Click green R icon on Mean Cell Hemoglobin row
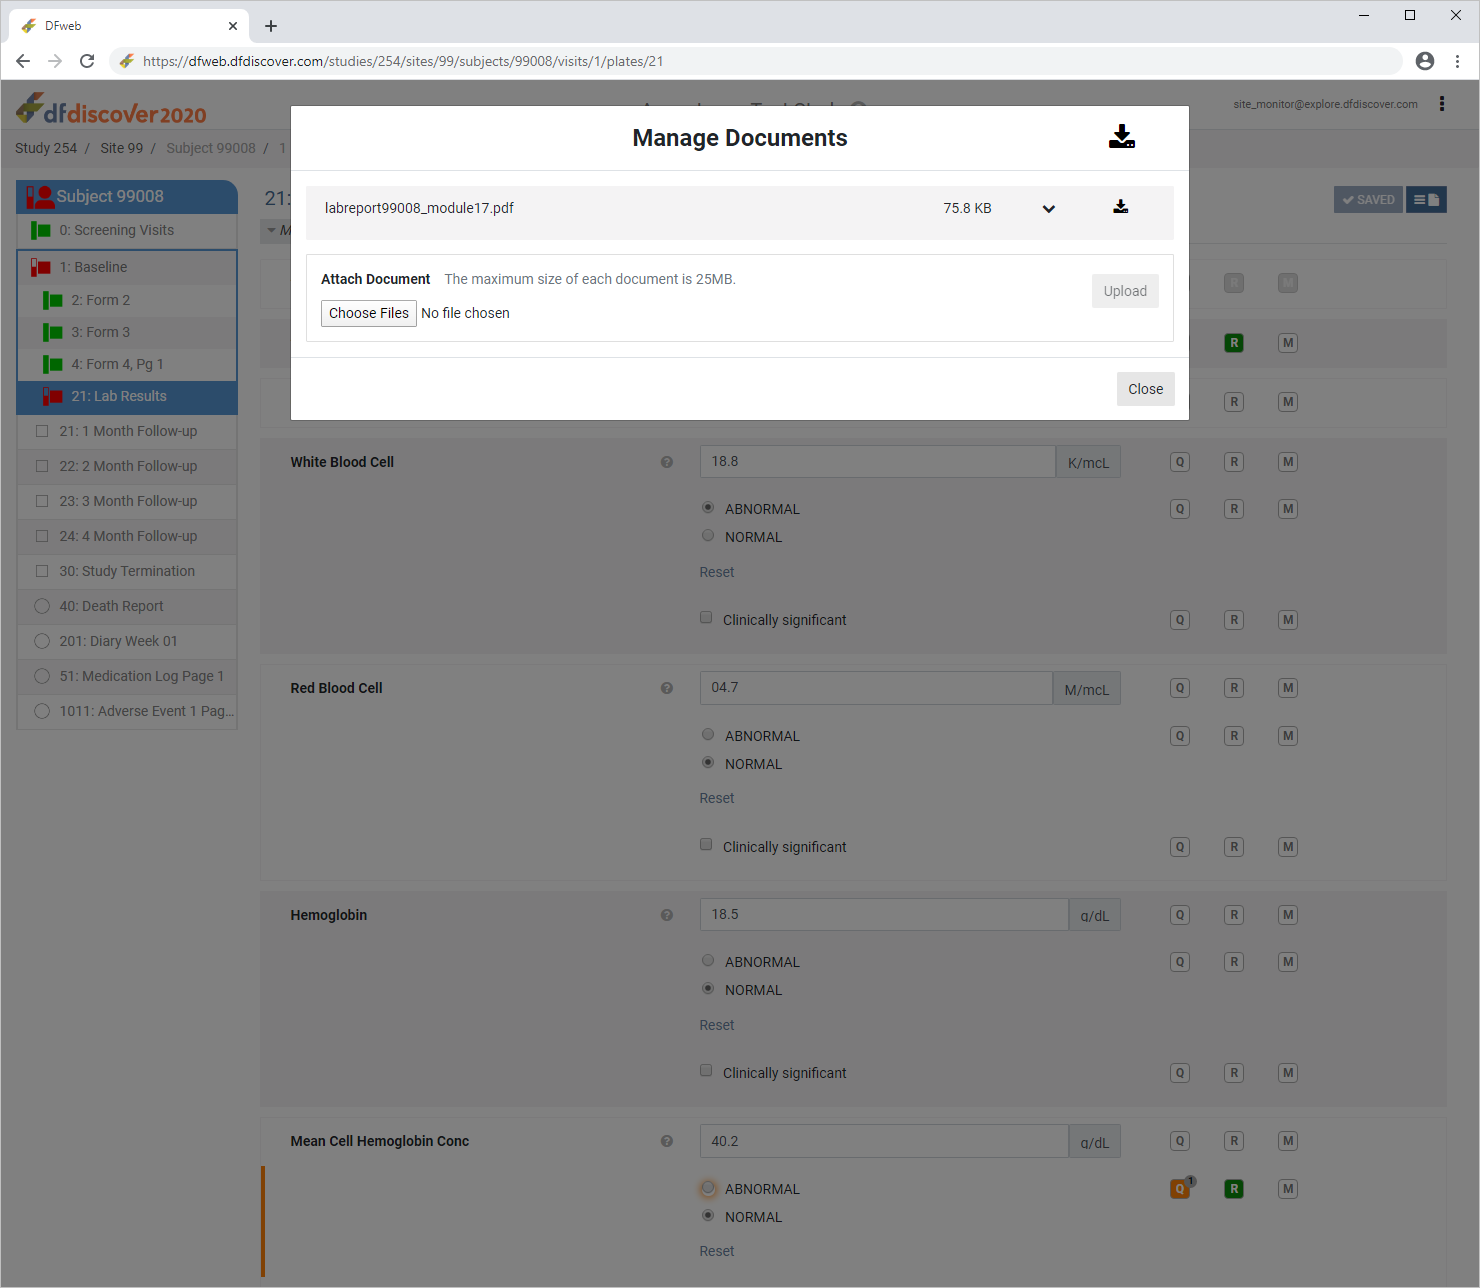The image size is (1480, 1288). click(x=1234, y=1189)
